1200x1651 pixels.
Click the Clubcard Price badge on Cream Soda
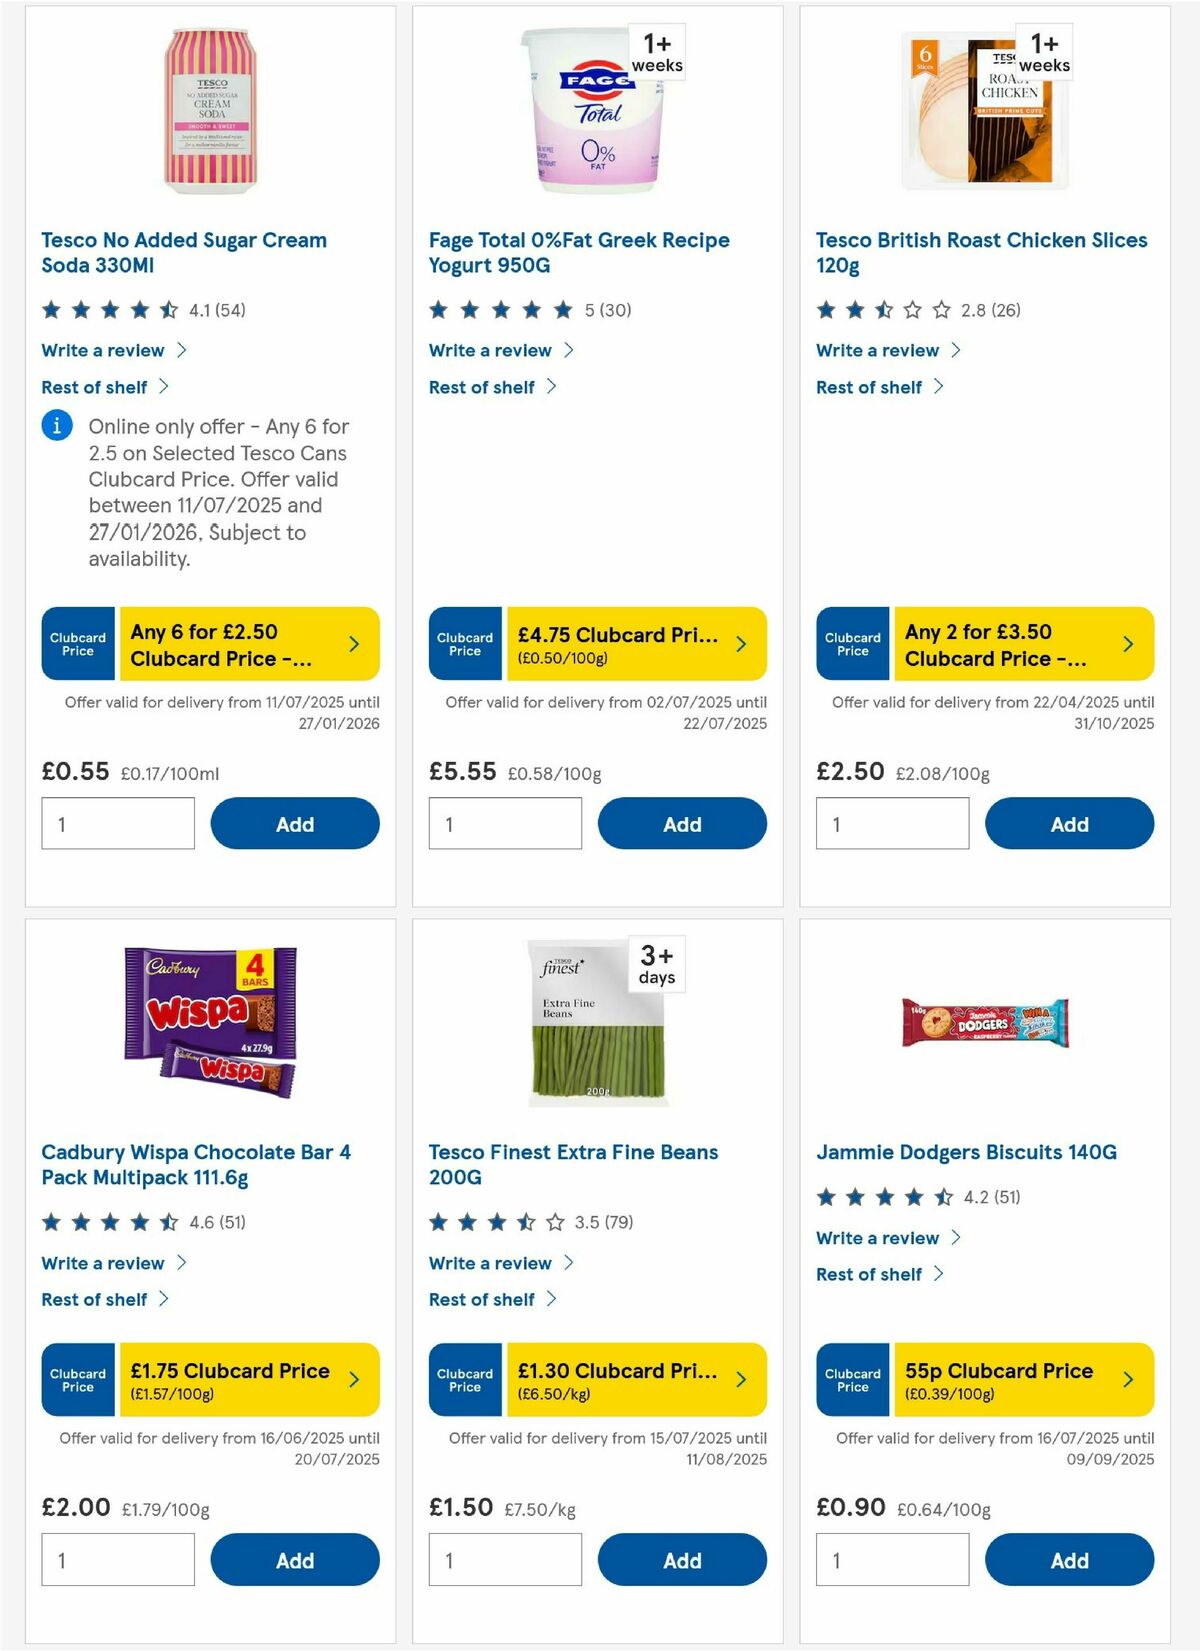click(x=77, y=644)
